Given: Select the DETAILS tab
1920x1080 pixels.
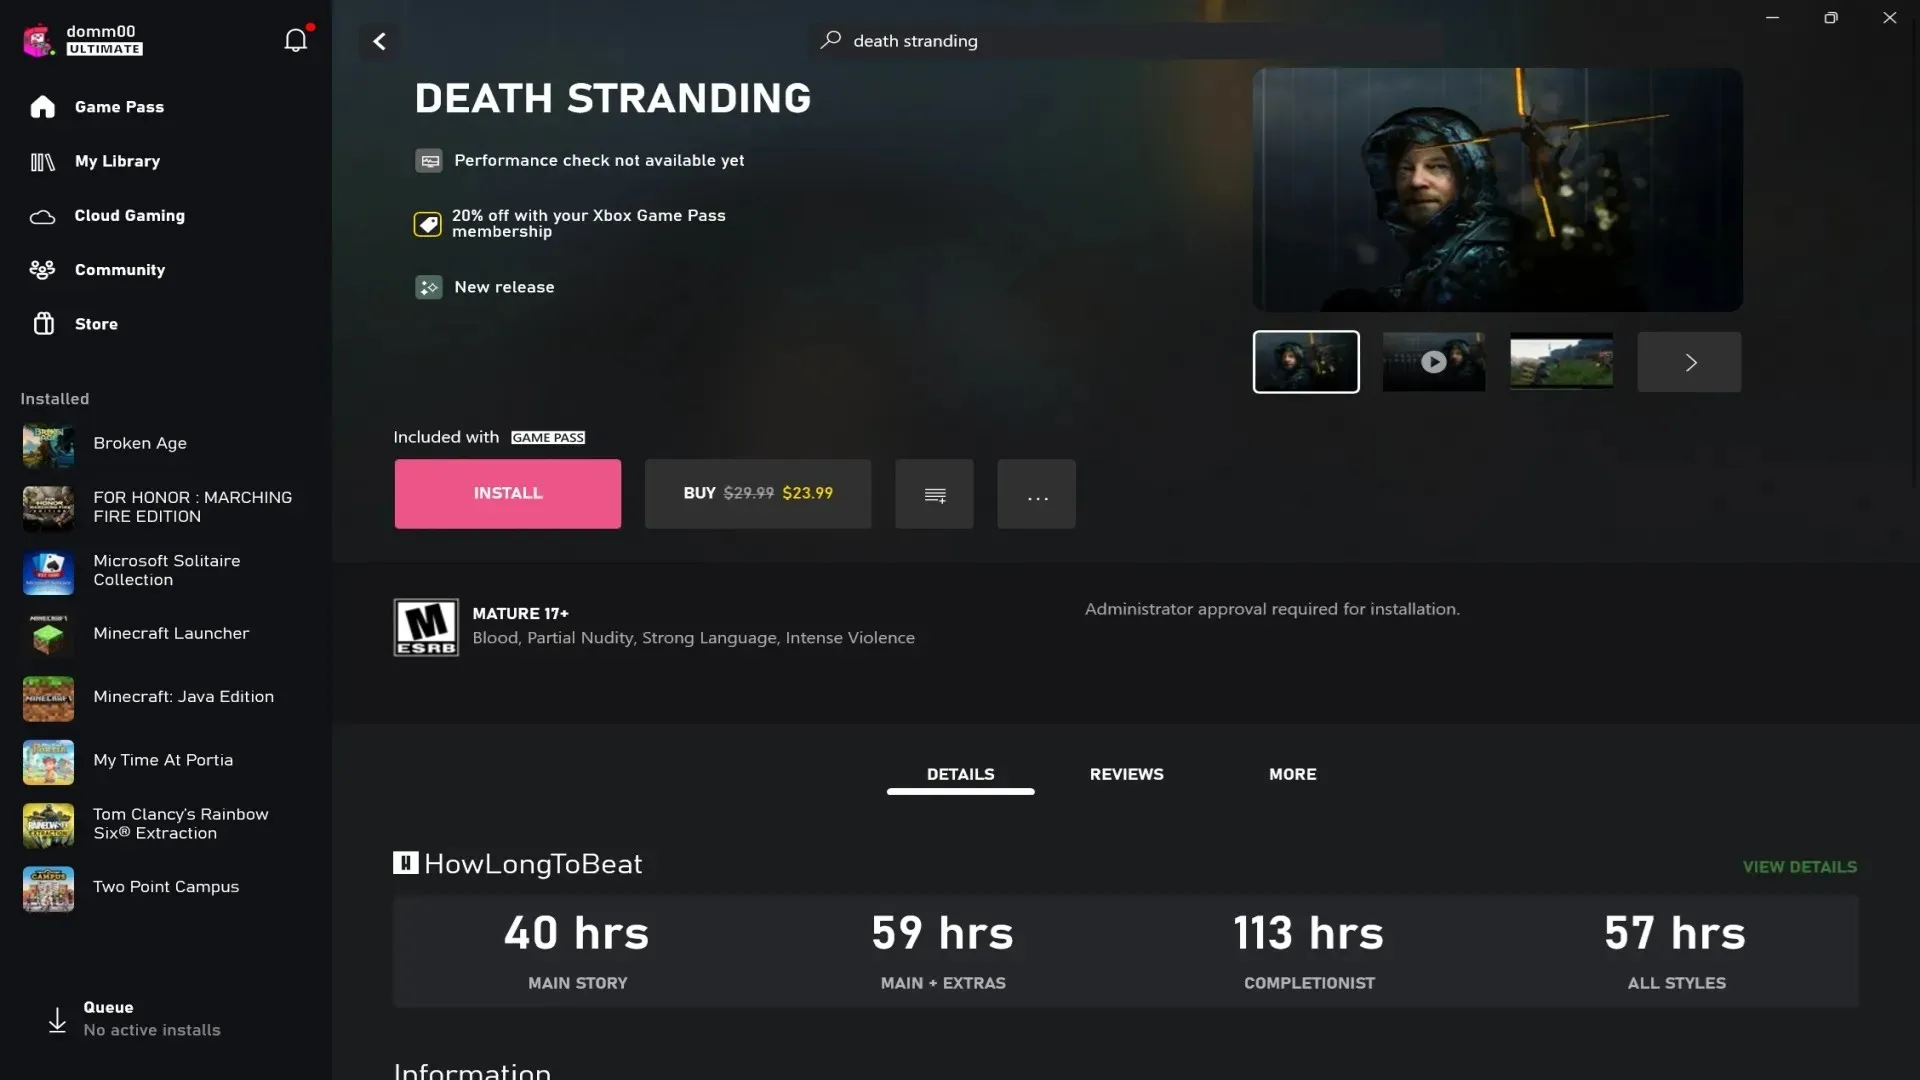Looking at the screenshot, I should 960,774.
